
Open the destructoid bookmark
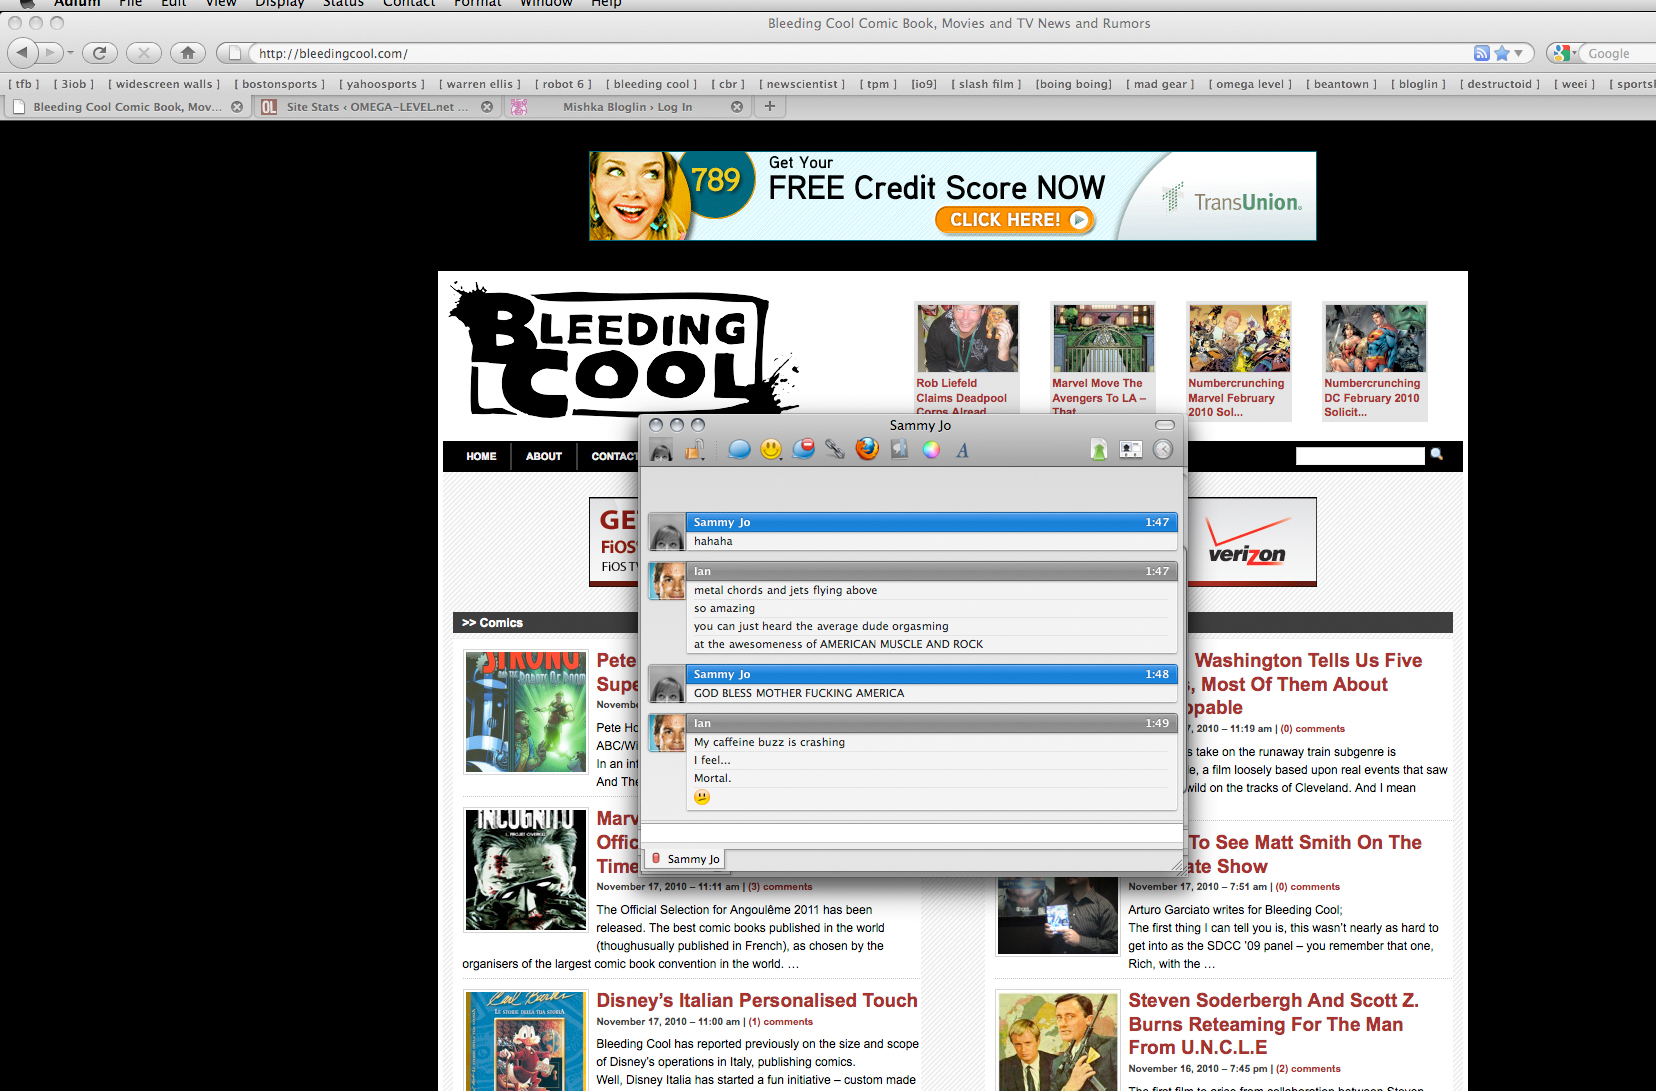click(x=1499, y=84)
